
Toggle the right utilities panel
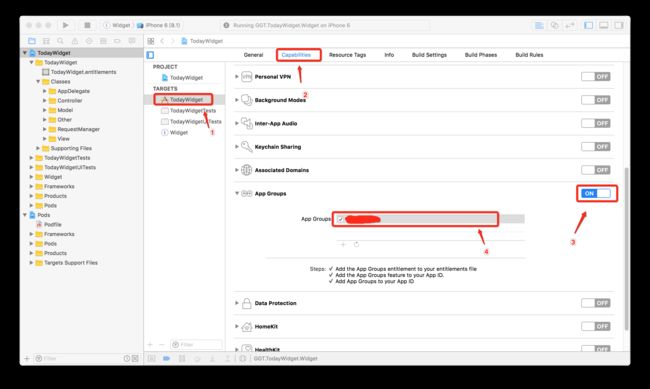[x=619, y=25]
